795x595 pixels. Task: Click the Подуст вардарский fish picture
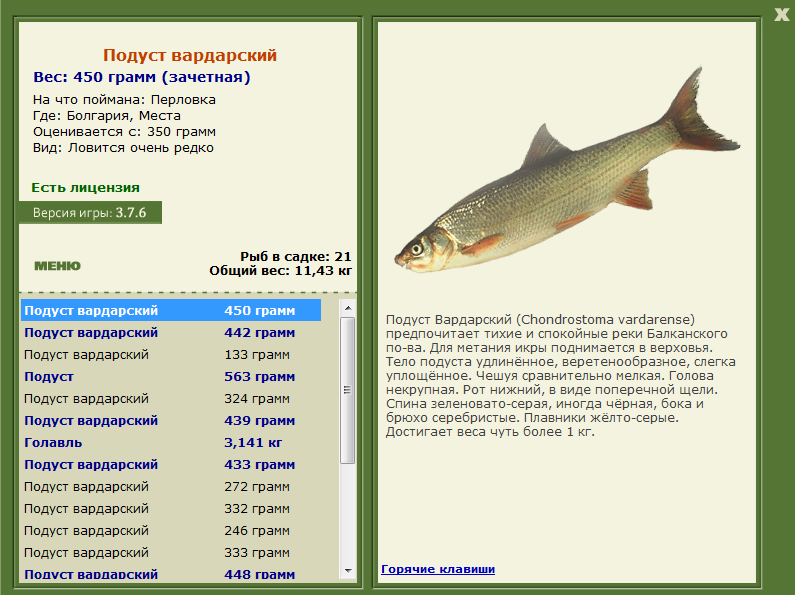567,170
